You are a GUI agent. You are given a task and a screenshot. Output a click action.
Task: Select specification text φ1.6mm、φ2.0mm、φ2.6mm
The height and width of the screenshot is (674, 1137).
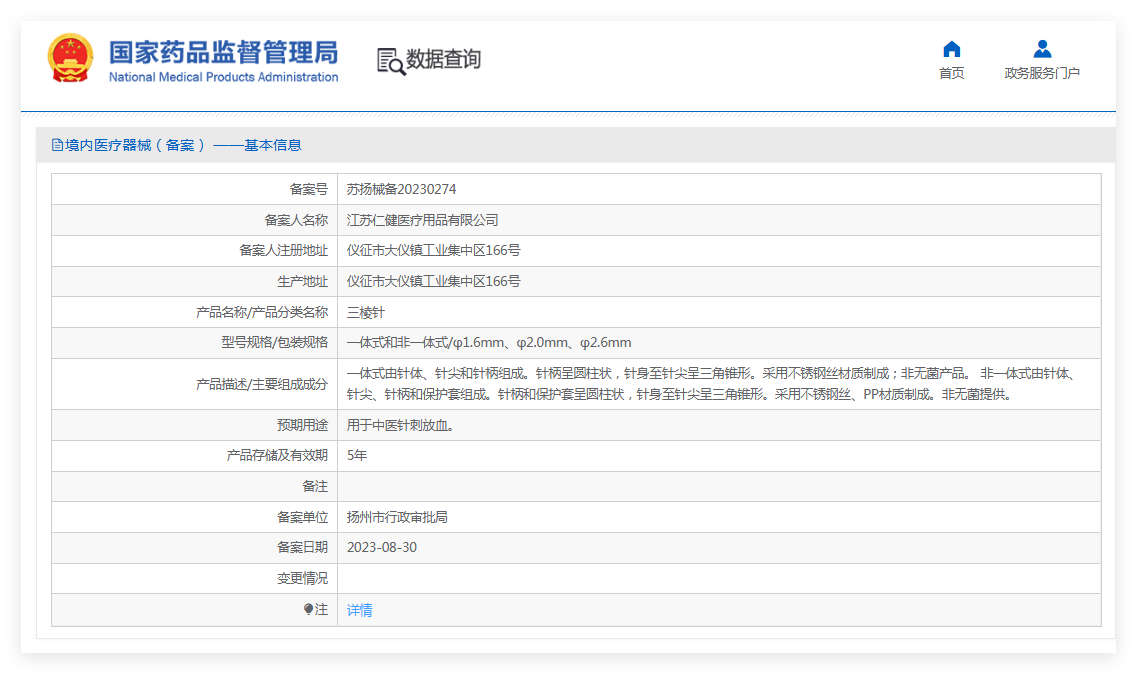tap(542, 342)
